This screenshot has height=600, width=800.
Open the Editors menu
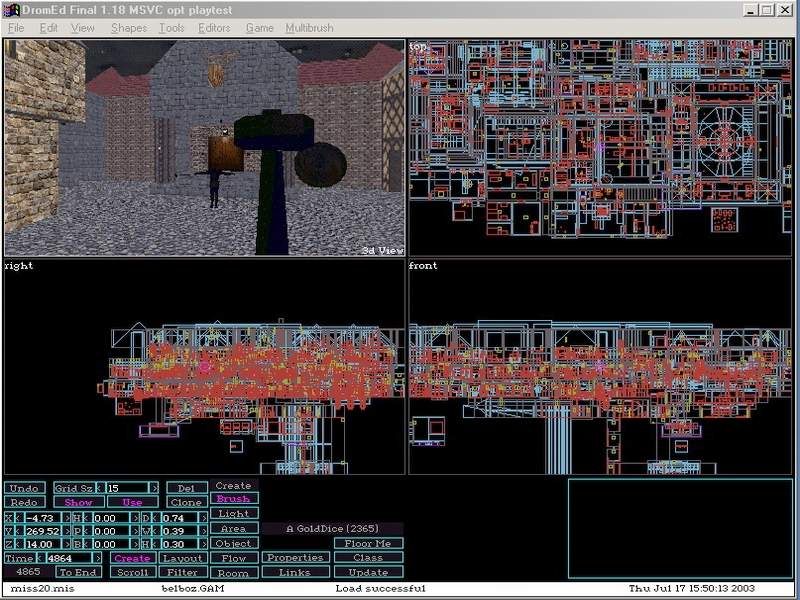214,28
